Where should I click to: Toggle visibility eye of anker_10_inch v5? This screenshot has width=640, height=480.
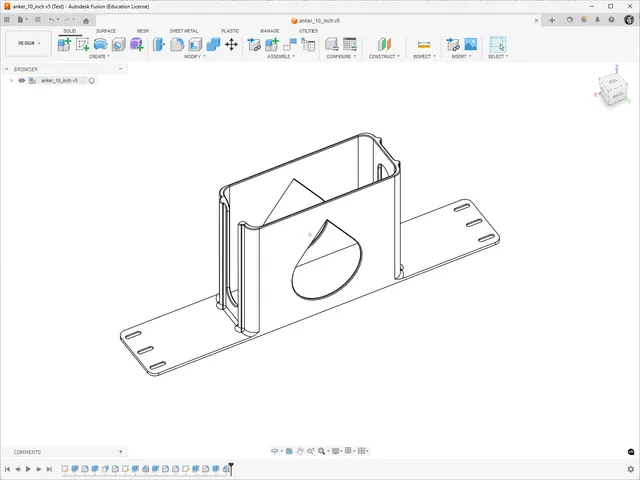(x=22, y=80)
